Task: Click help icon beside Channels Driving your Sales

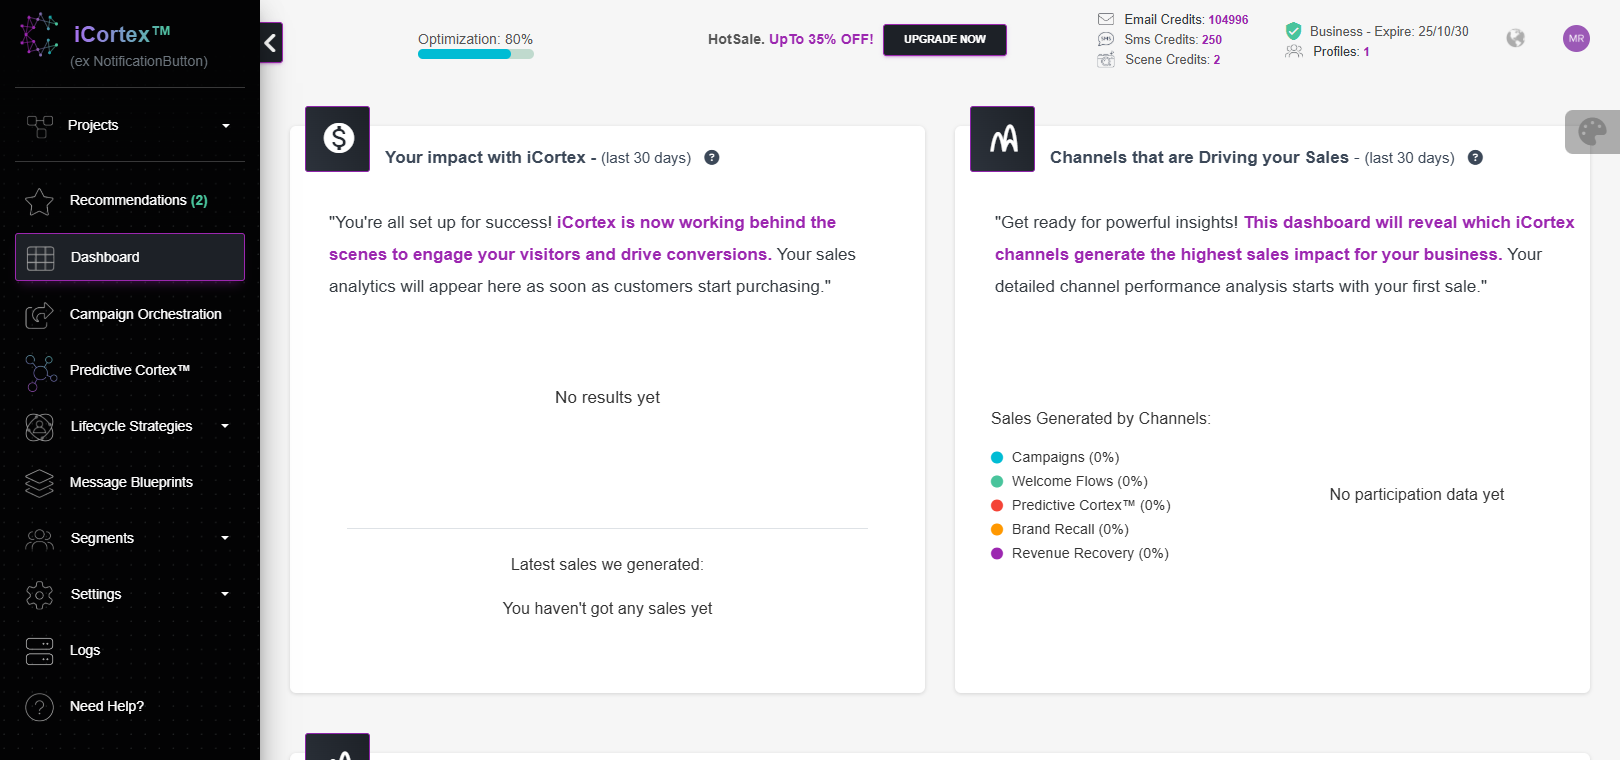Action: point(1475,157)
